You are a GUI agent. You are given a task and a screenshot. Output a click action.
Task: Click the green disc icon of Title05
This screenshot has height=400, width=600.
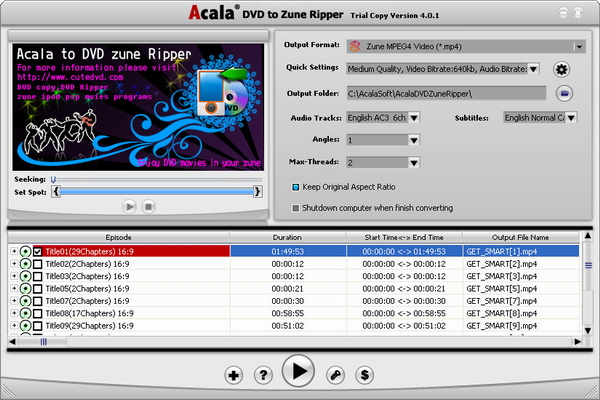25,289
